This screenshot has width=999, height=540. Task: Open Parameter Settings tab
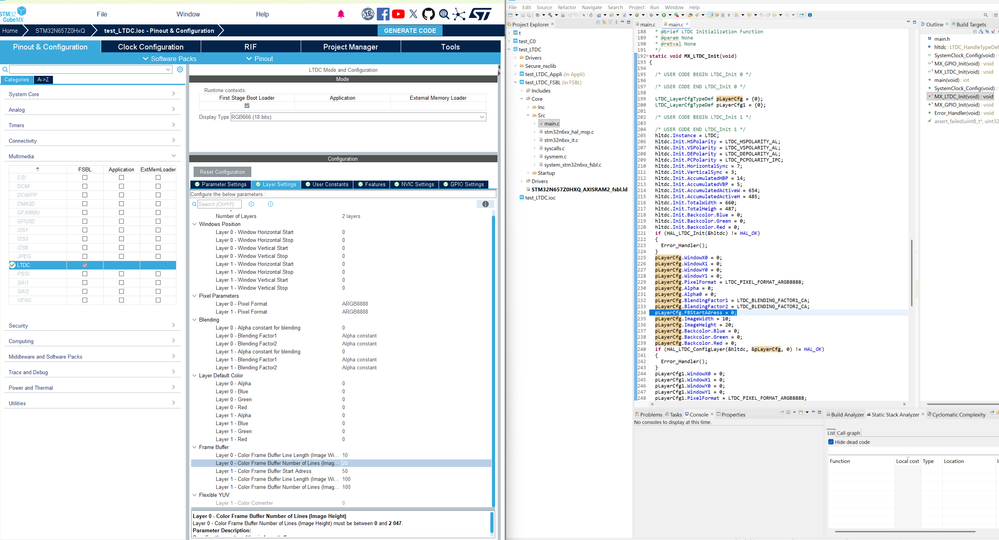220,185
